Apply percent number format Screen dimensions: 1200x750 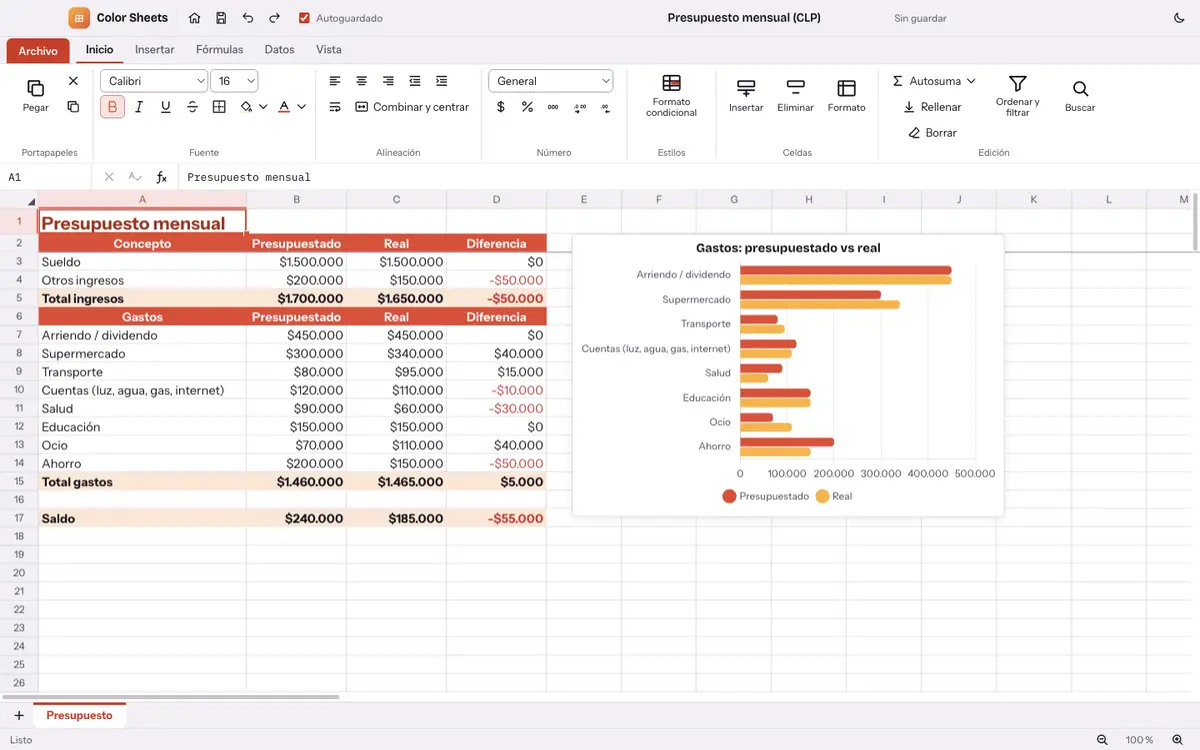[527, 107]
